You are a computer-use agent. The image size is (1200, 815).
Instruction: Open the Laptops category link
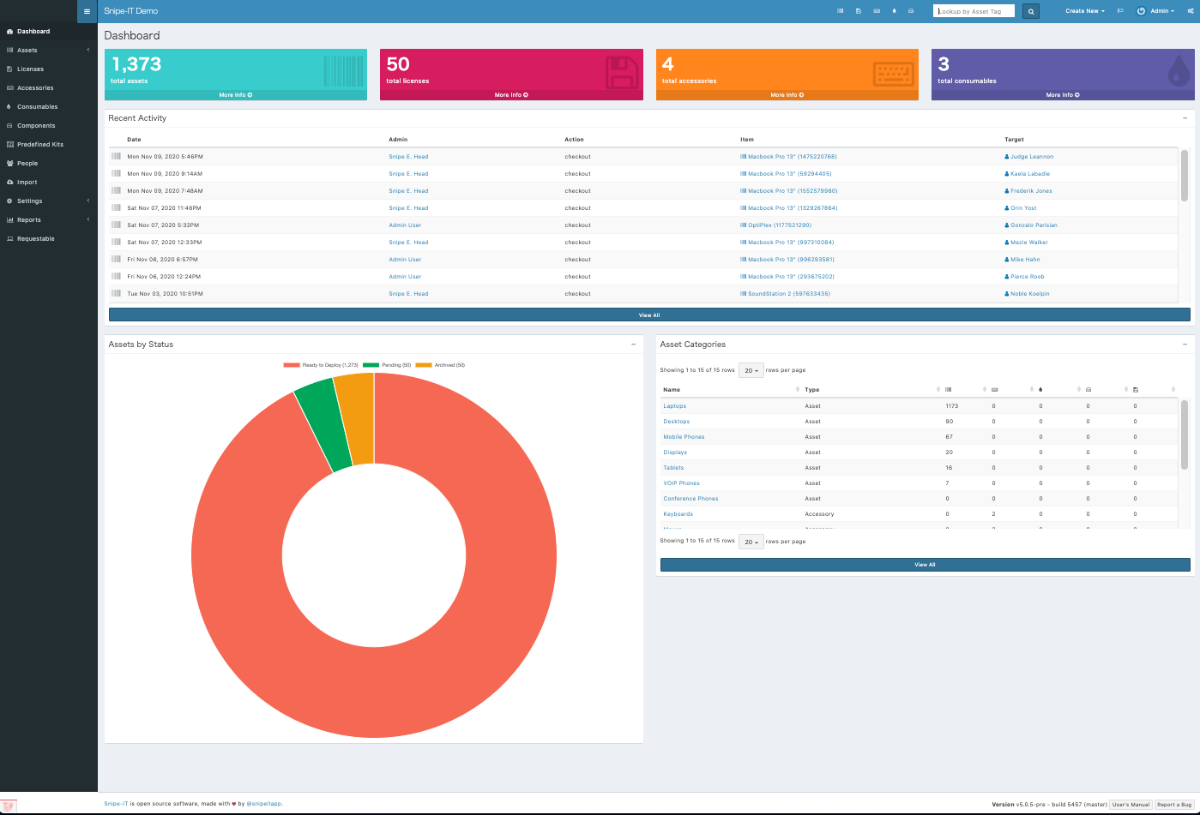coord(674,406)
